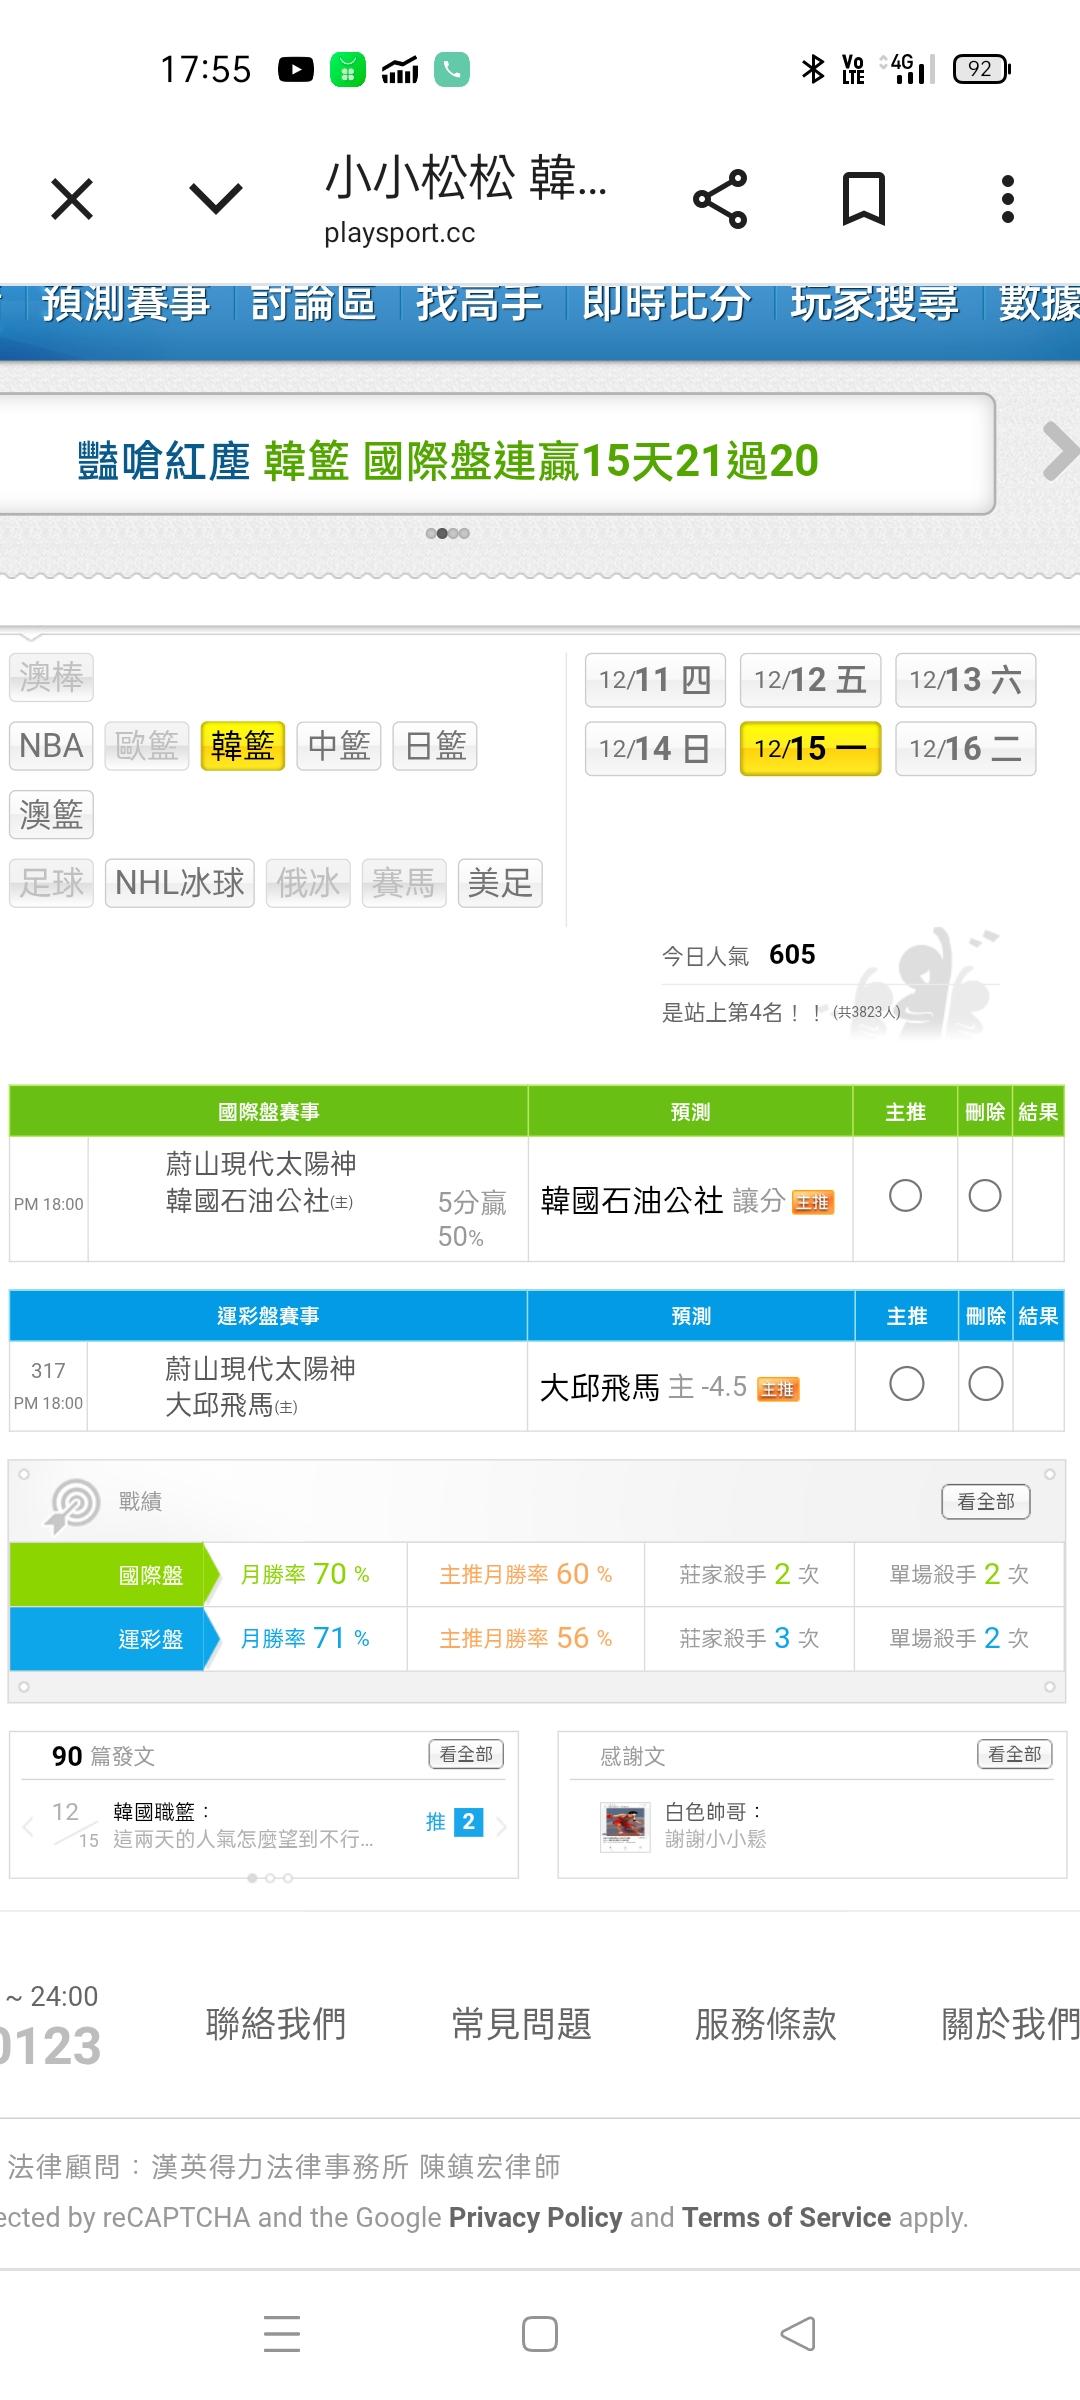
Task: Select 主推 radio for 韓國石油公社 prediction
Action: (x=905, y=1196)
